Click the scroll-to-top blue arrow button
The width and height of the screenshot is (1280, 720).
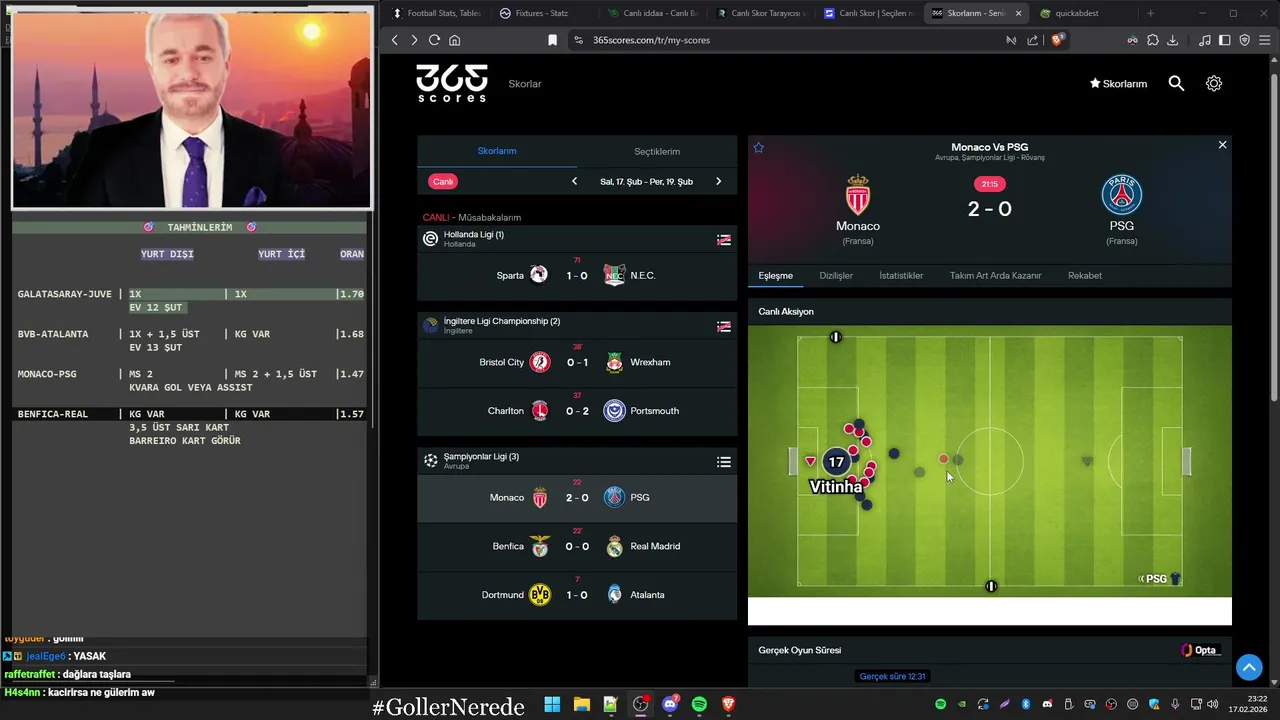1249,667
